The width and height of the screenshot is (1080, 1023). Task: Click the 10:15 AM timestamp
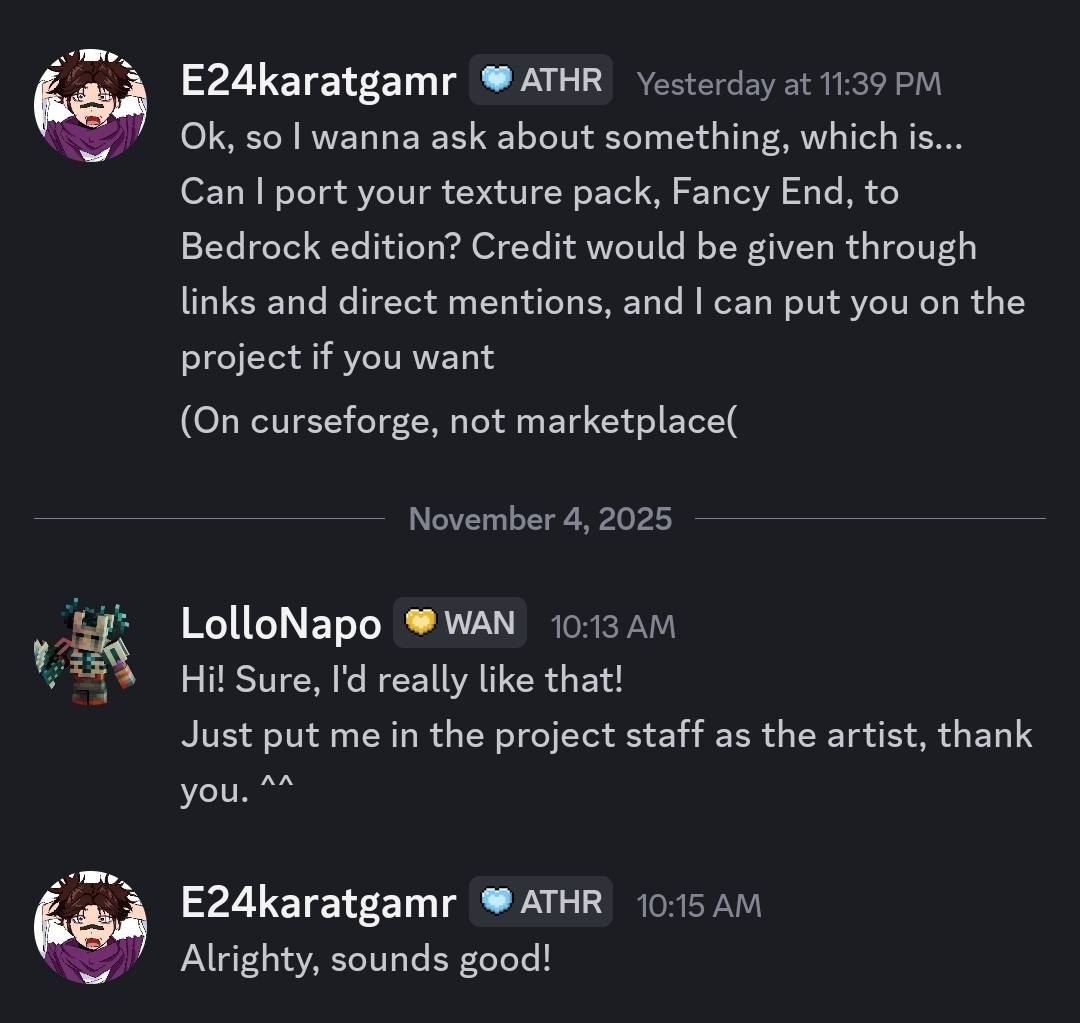point(699,906)
